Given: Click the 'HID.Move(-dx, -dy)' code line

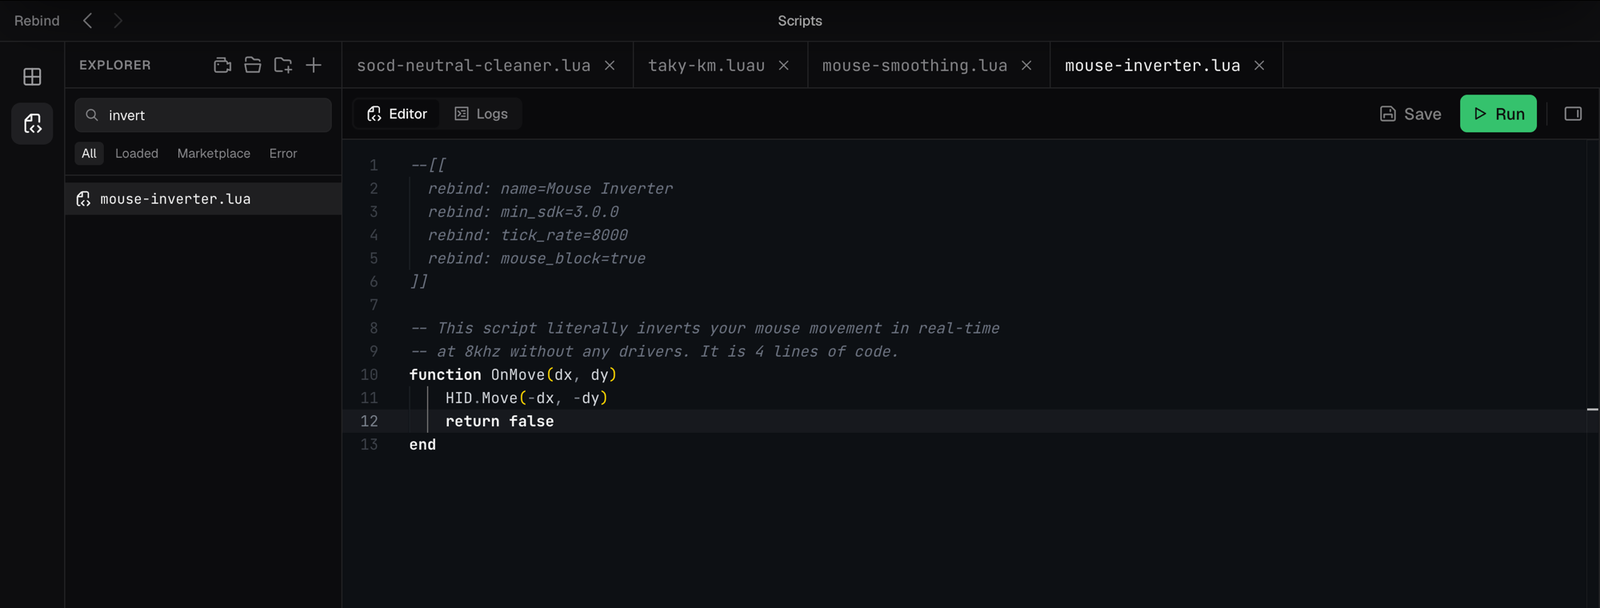Looking at the screenshot, I should click(527, 398).
